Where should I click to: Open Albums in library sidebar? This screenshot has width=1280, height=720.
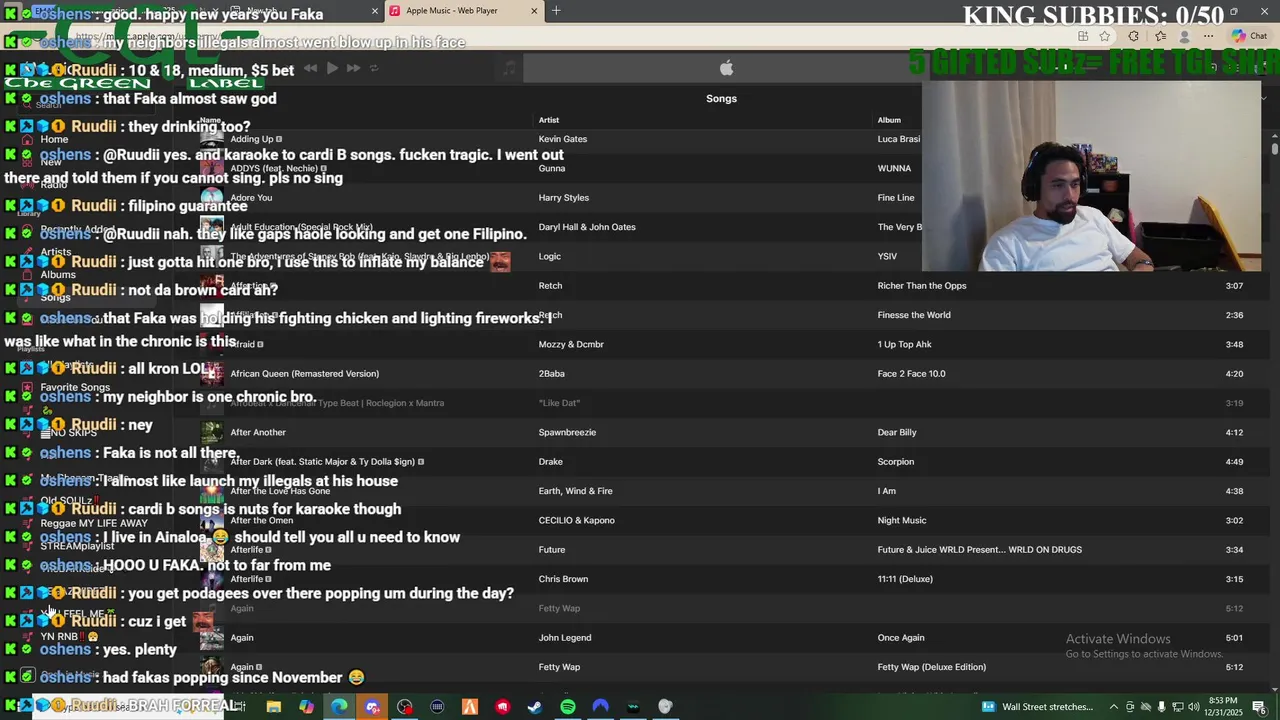click(58, 275)
